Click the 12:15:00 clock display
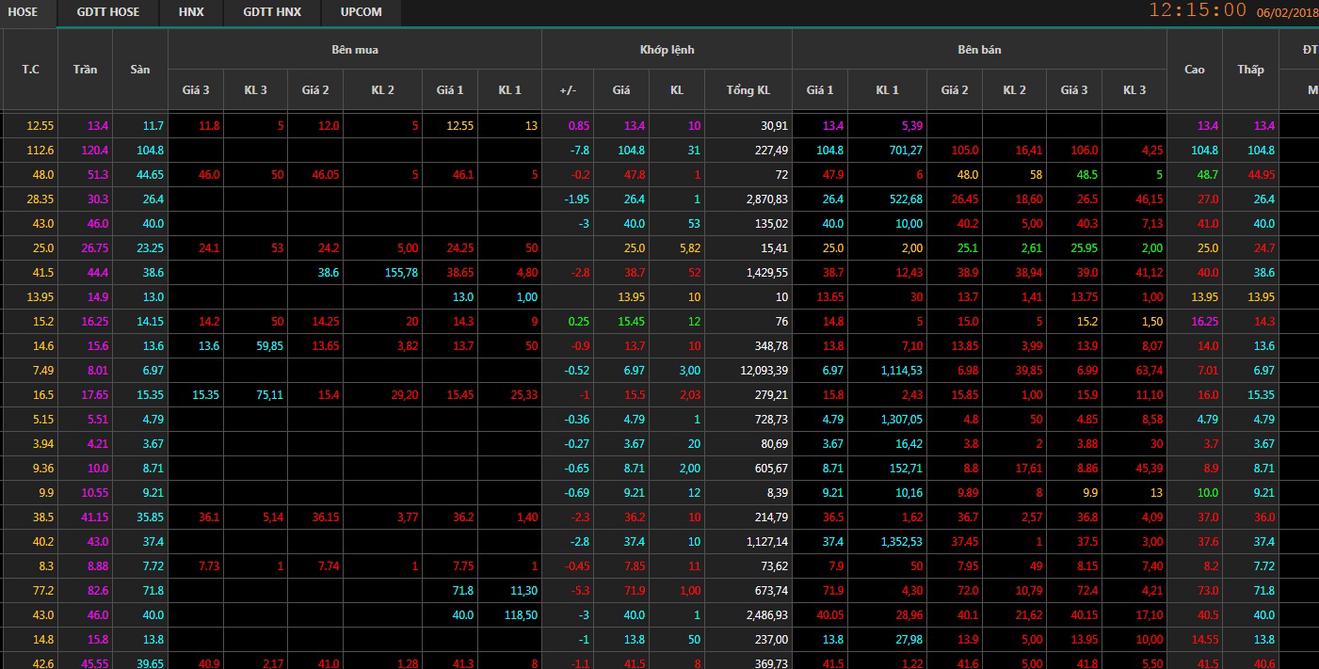Screen dimensions: 1319x669 [x=1197, y=11]
